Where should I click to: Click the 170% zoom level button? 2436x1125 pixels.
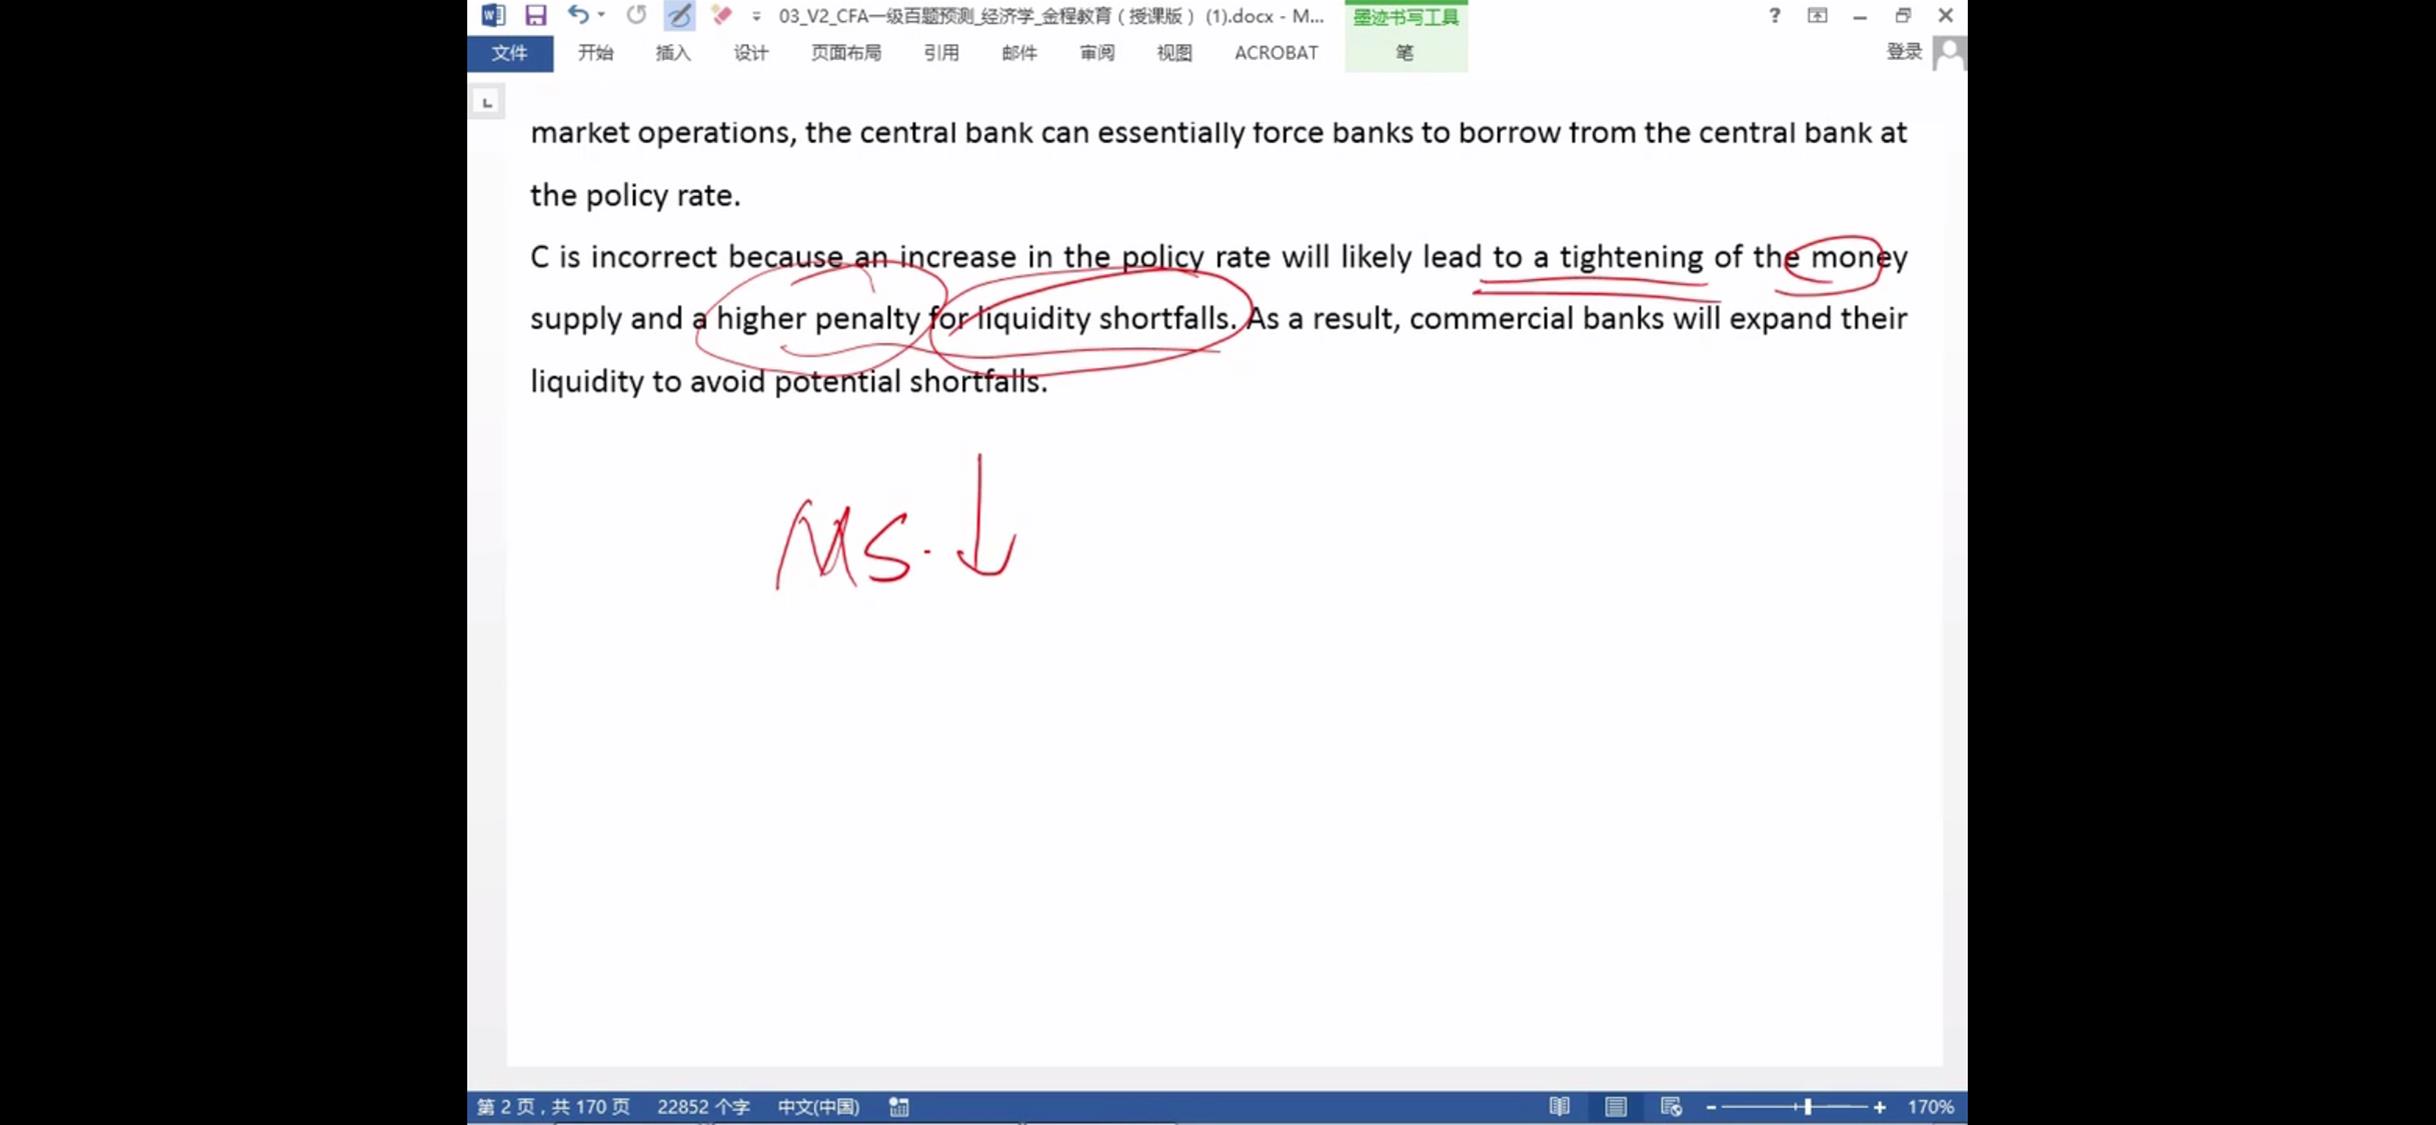[x=1930, y=1106]
